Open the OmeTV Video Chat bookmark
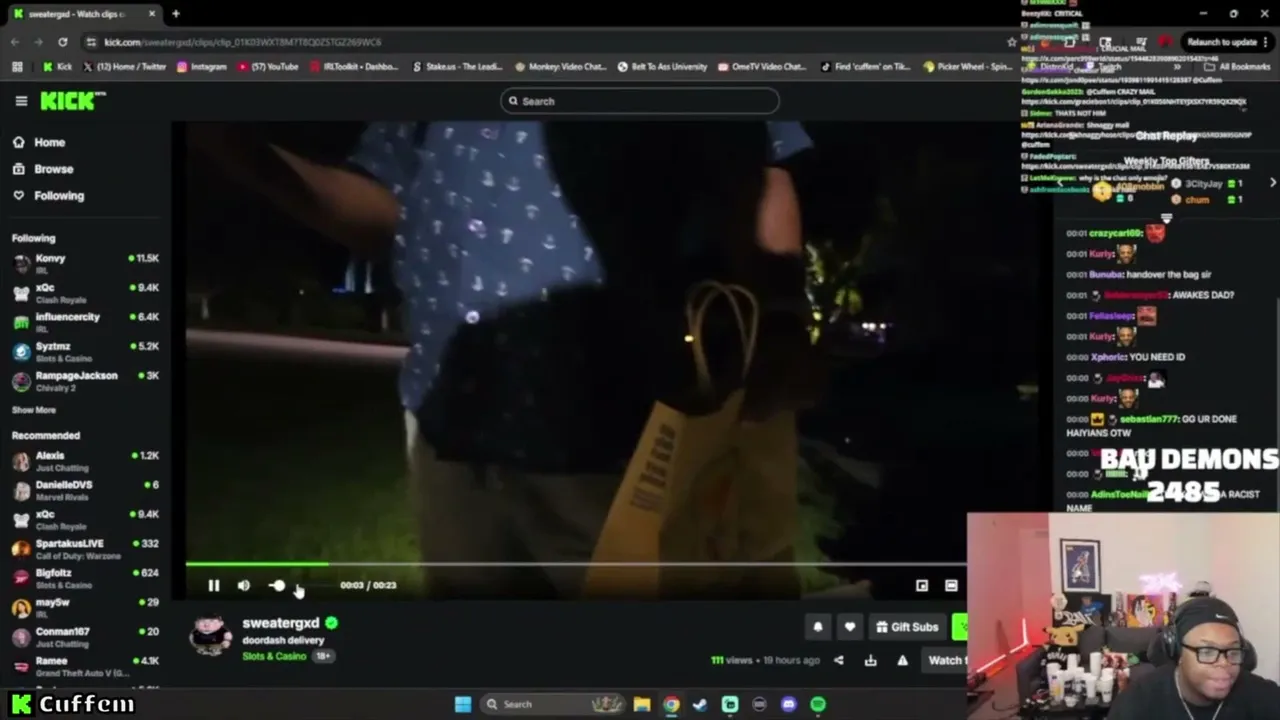 pyautogui.click(x=761, y=67)
